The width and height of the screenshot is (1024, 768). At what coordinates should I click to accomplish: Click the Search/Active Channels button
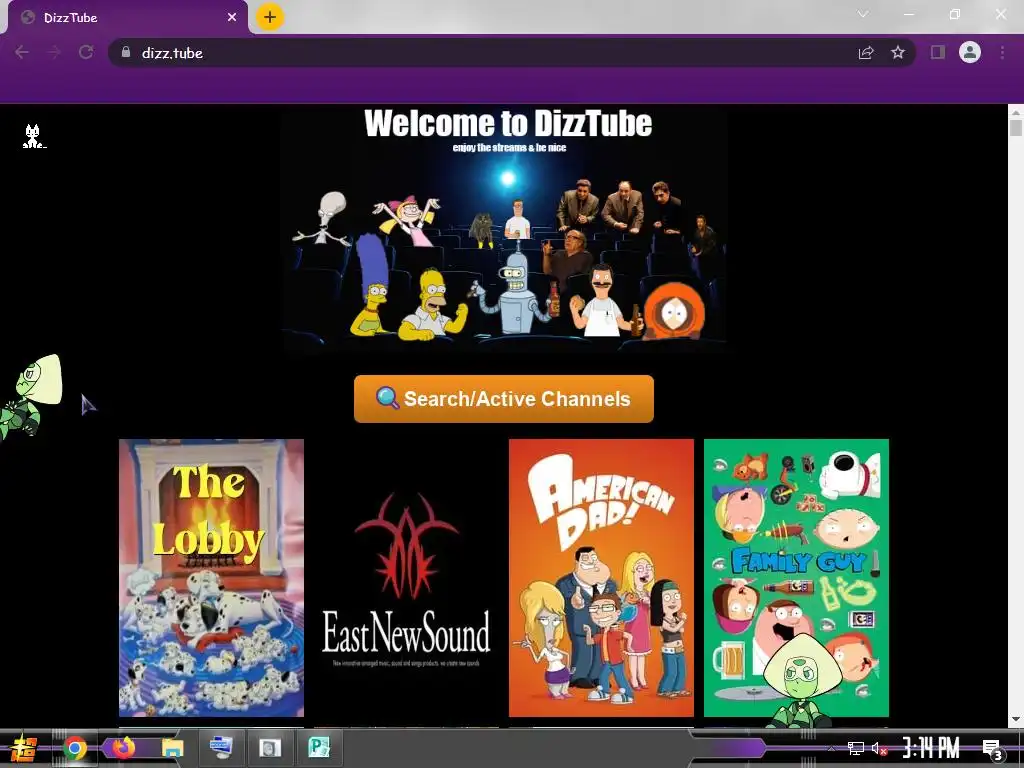(x=504, y=399)
